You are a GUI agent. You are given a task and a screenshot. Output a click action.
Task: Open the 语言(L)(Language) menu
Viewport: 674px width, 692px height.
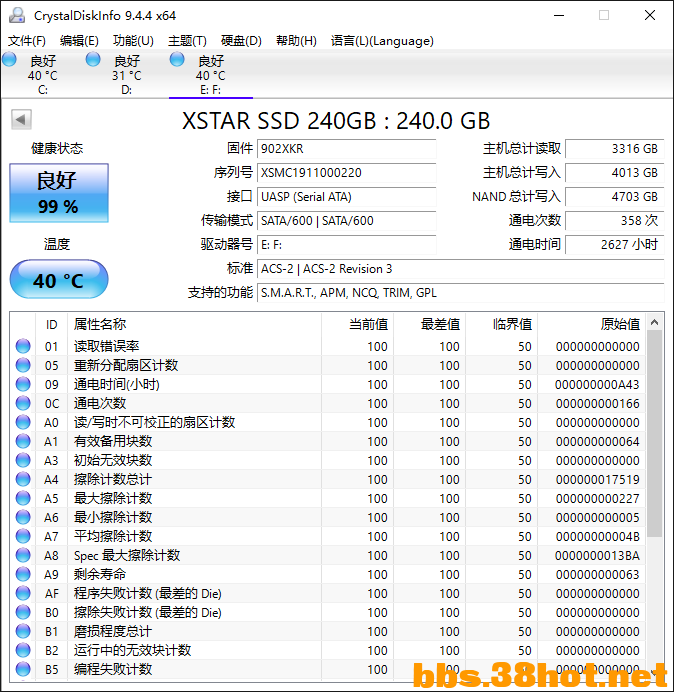(382, 41)
